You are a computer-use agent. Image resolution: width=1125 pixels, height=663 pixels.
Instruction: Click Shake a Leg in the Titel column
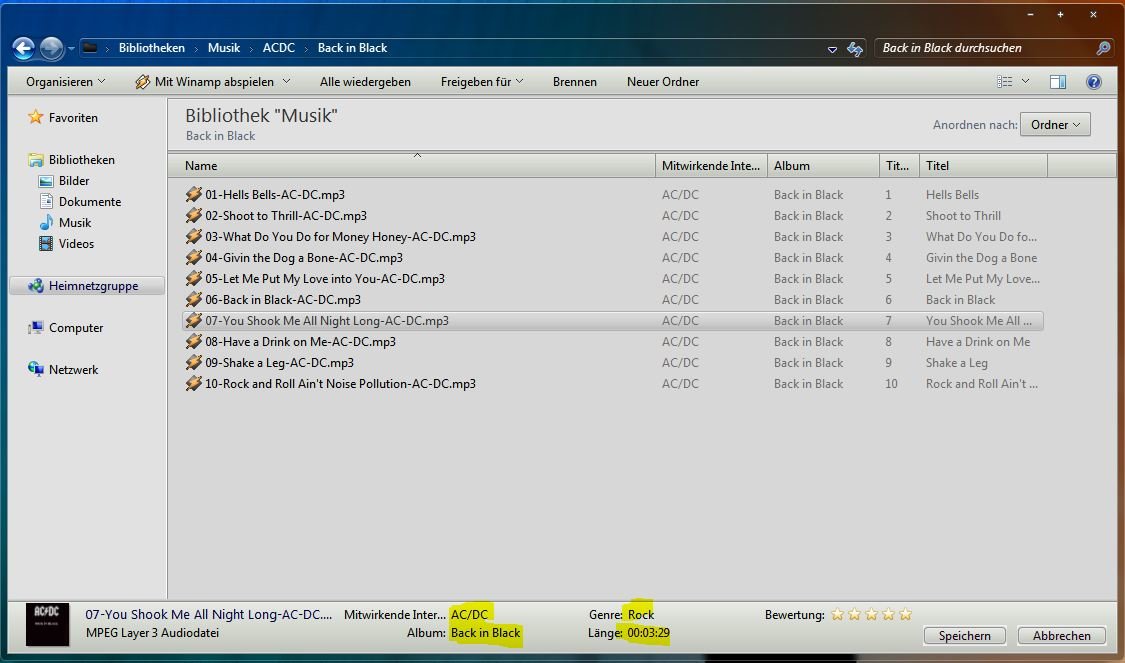click(956, 362)
